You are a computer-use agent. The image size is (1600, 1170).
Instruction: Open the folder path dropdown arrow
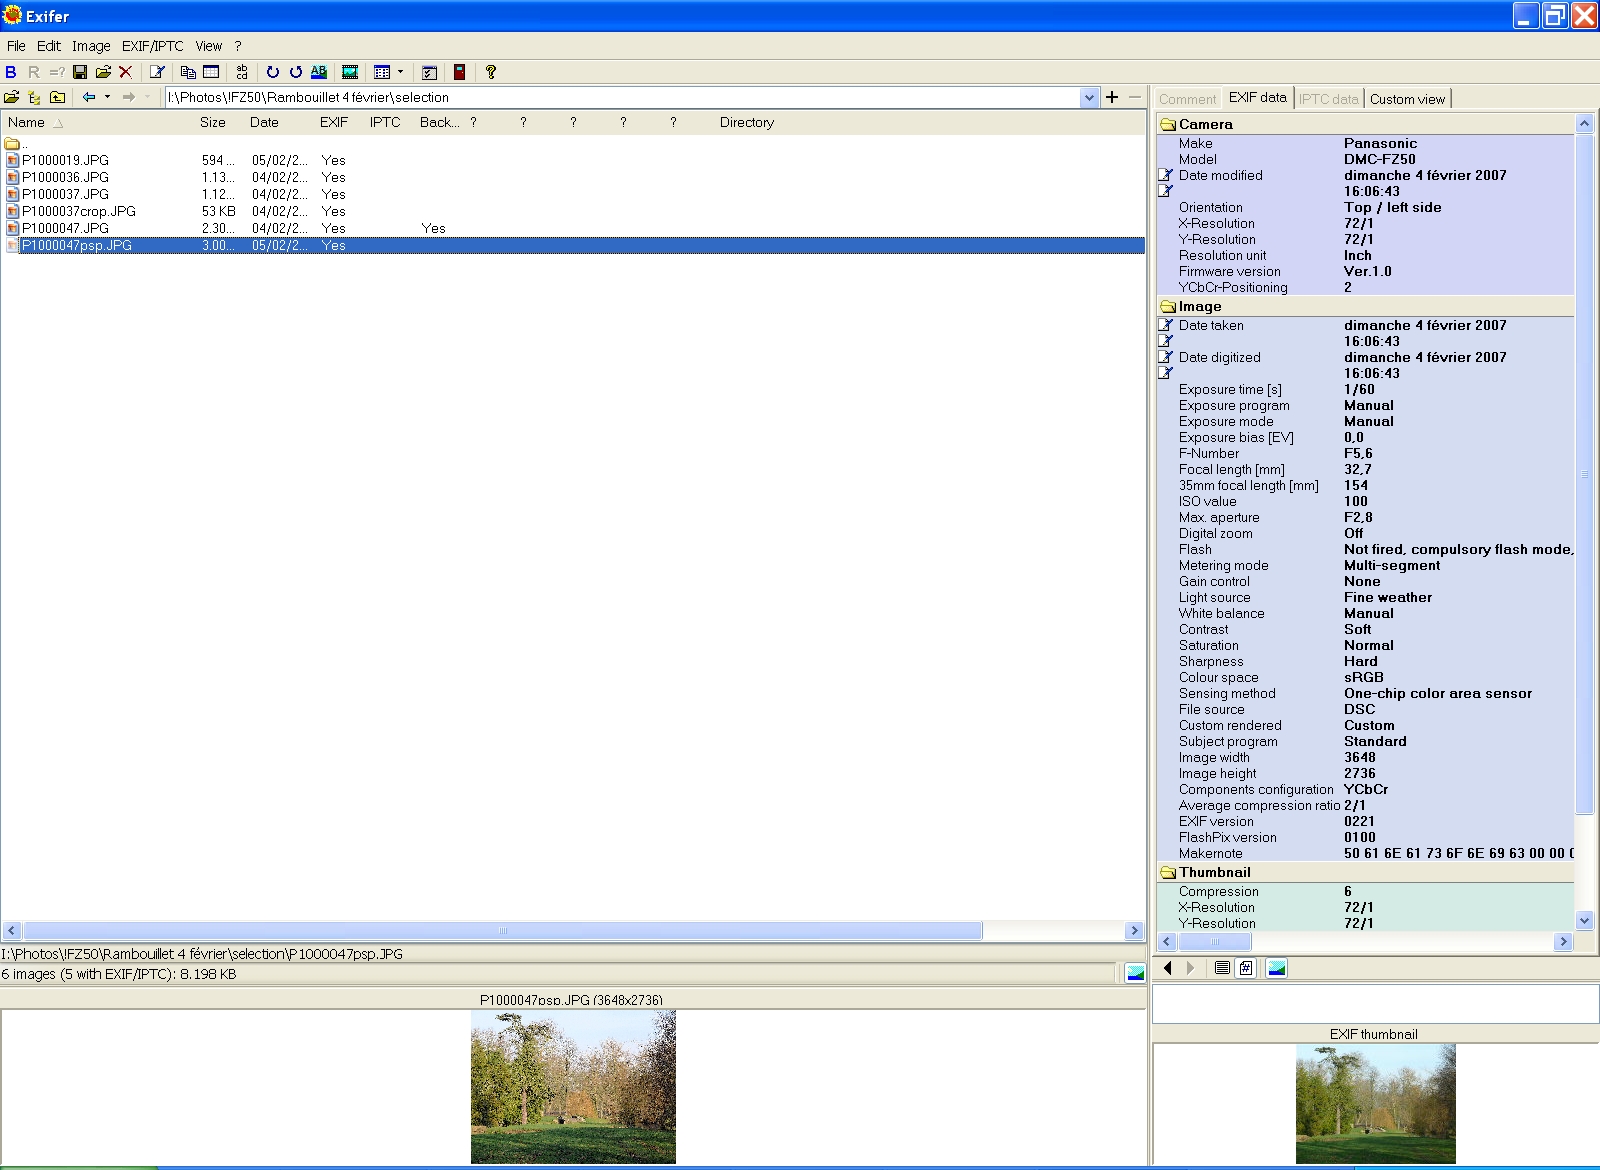click(x=1089, y=97)
